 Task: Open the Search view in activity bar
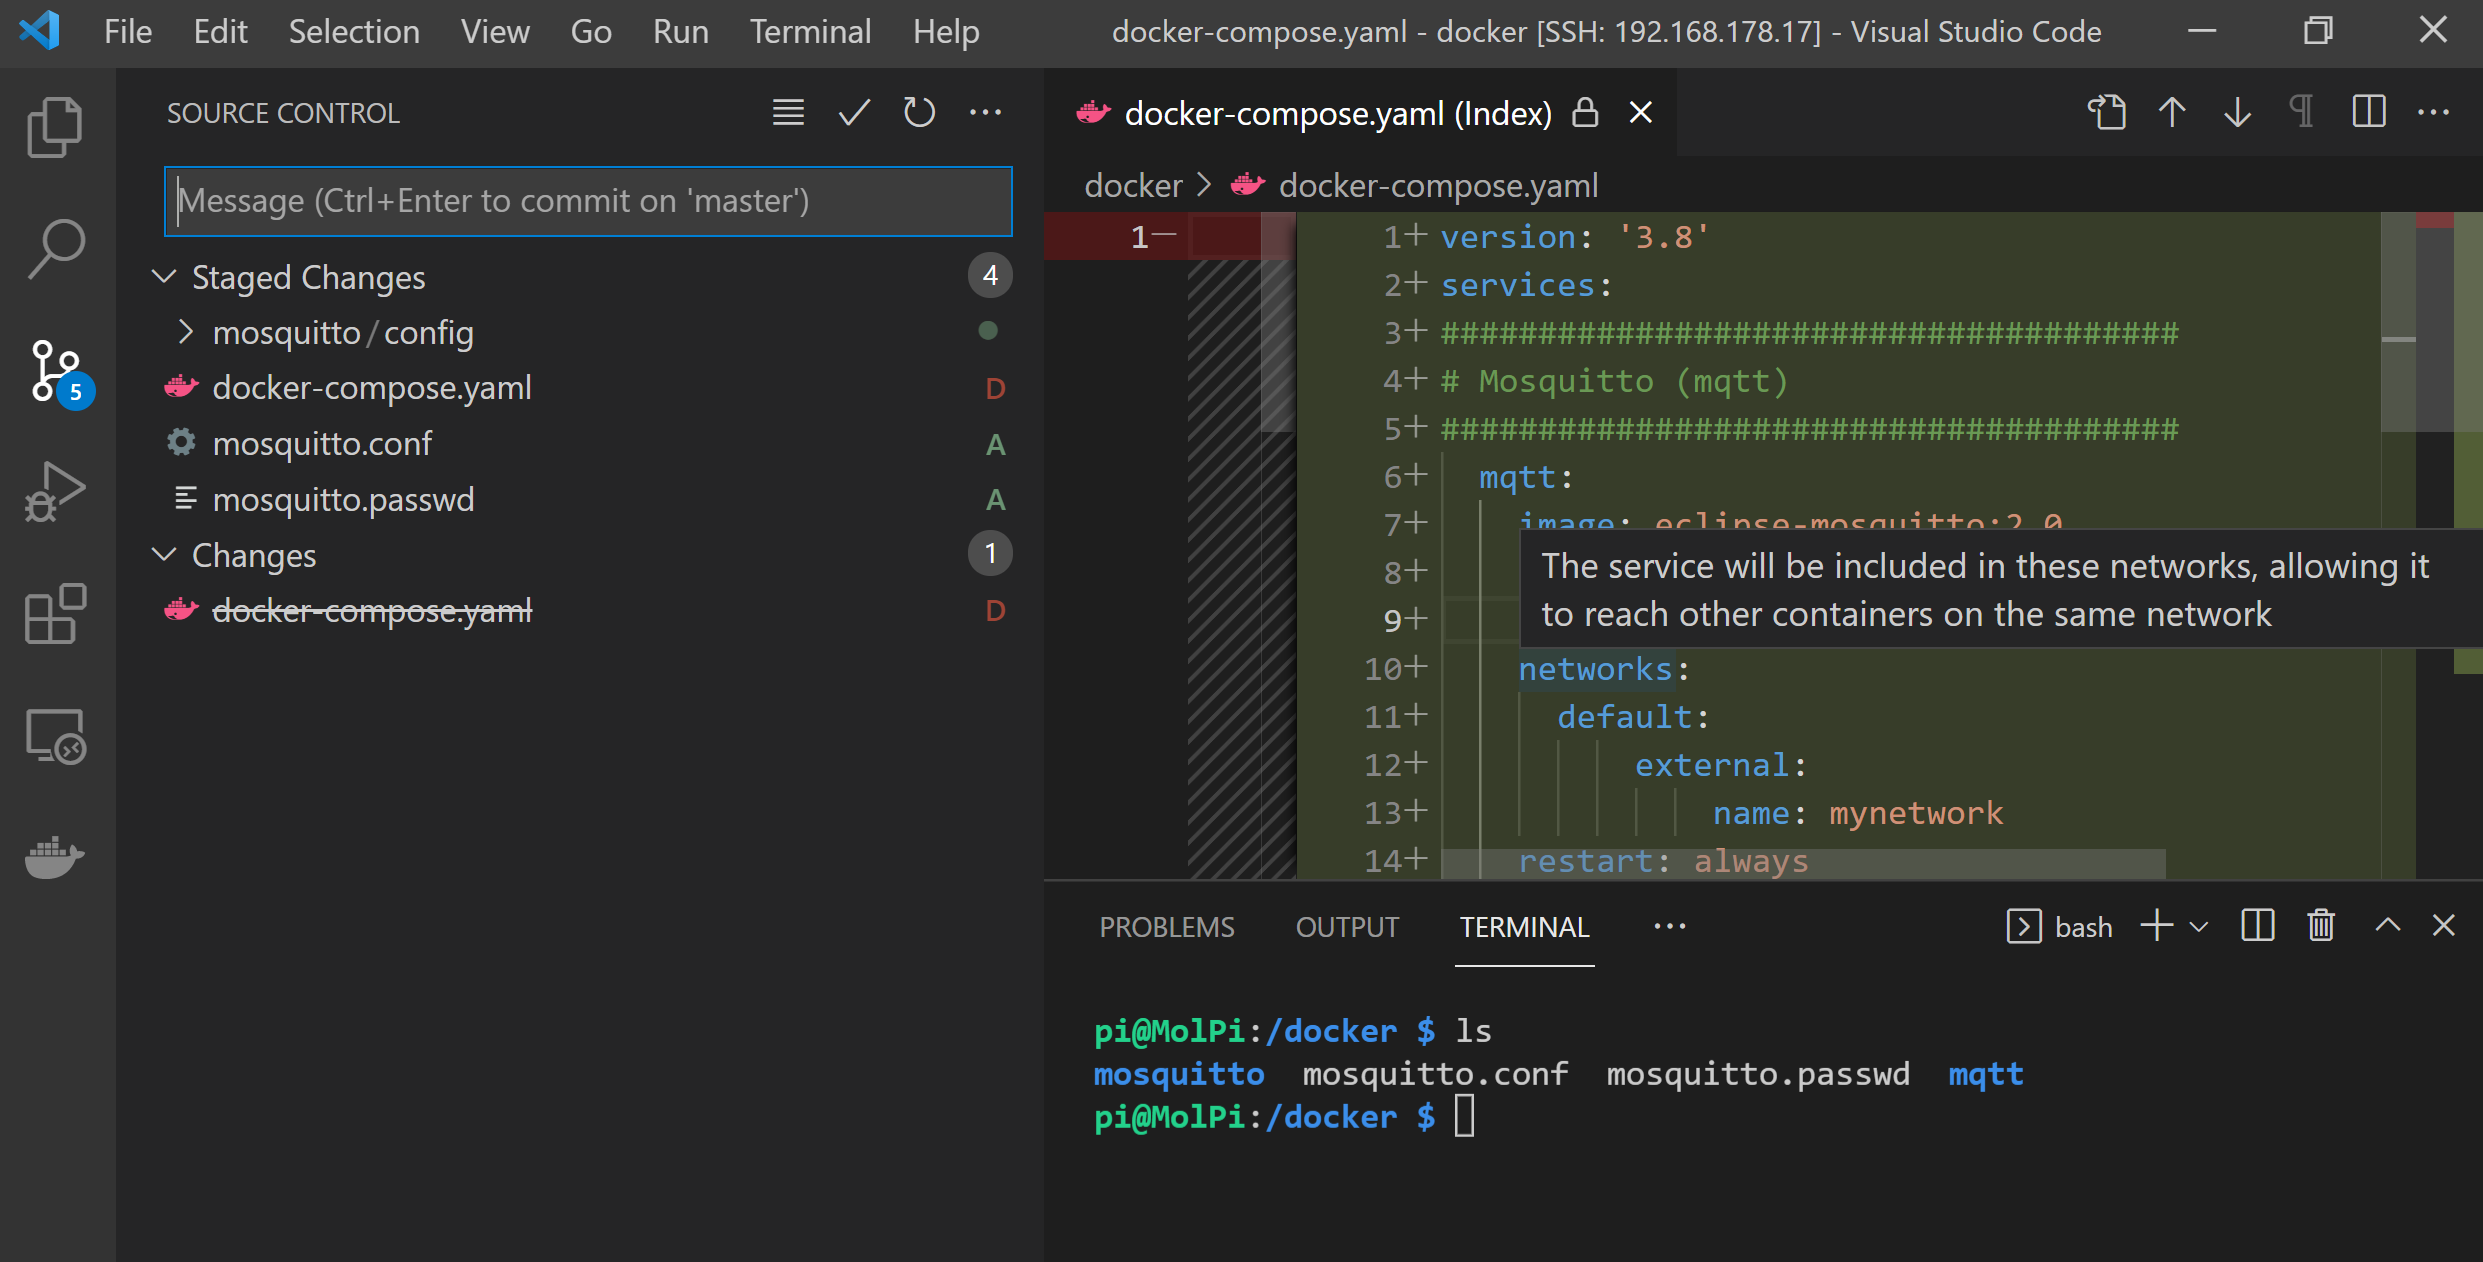55,249
